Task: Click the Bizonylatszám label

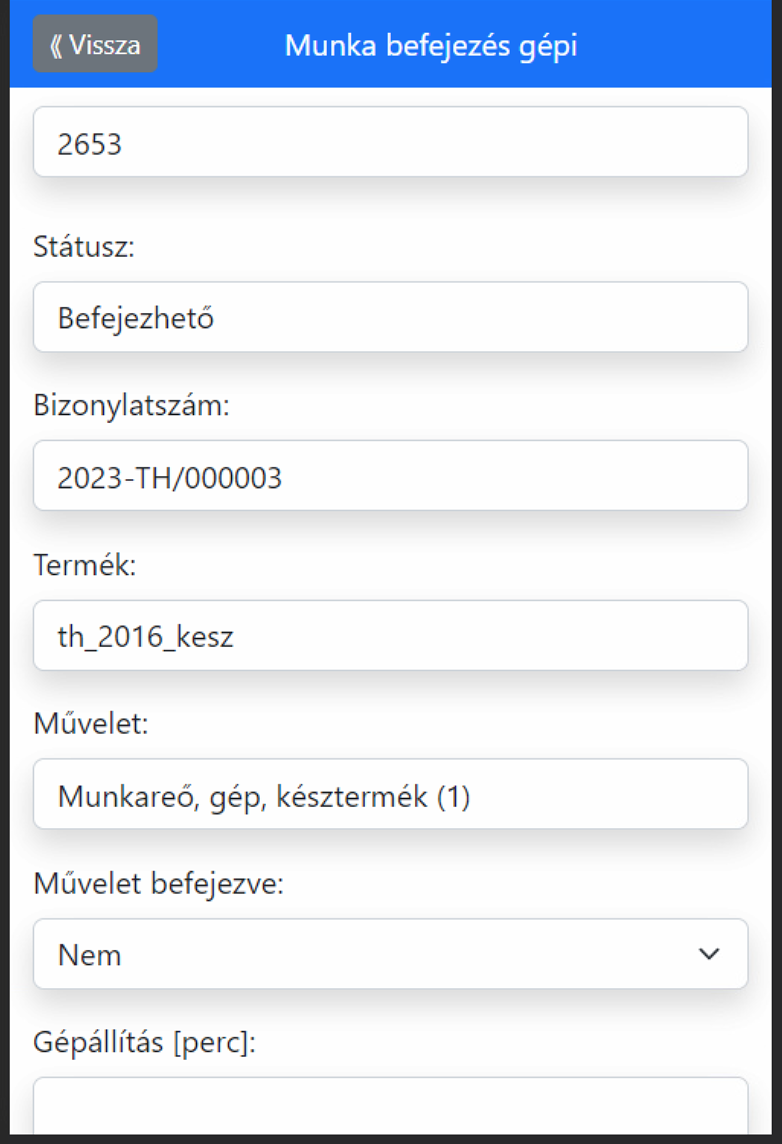Action: 131,405
